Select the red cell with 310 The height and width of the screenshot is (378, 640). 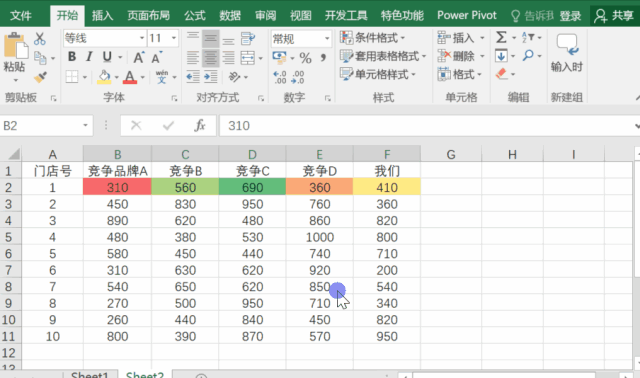pyautogui.click(x=117, y=187)
